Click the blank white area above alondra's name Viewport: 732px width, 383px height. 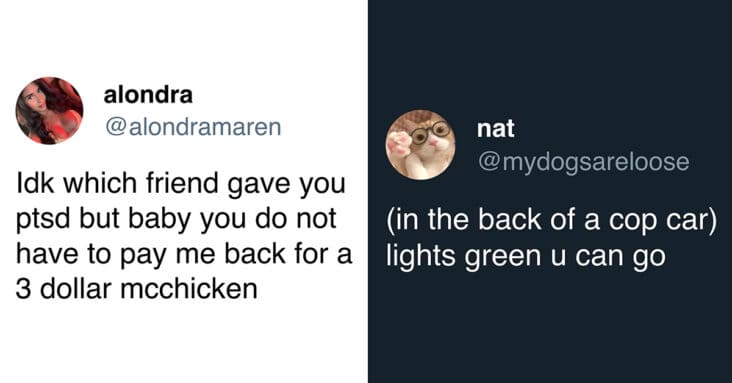coord(182,37)
